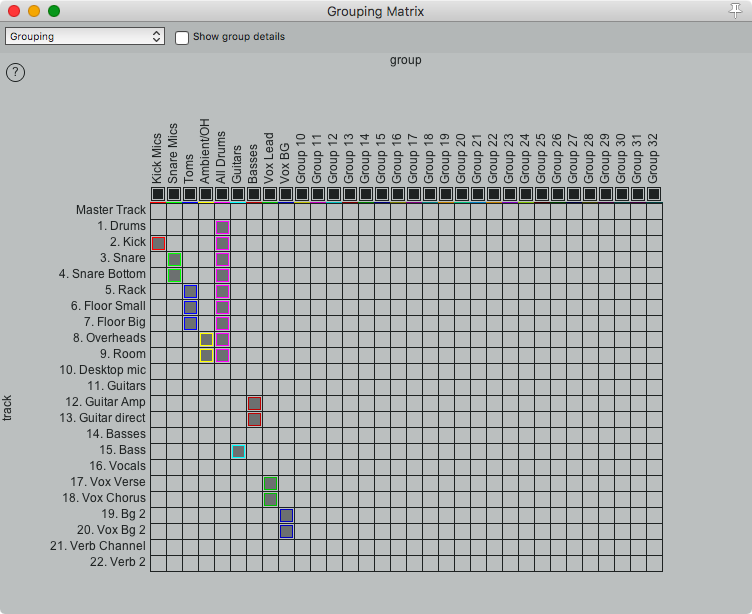
Task: Select the Toms group header box
Action: coord(190,194)
